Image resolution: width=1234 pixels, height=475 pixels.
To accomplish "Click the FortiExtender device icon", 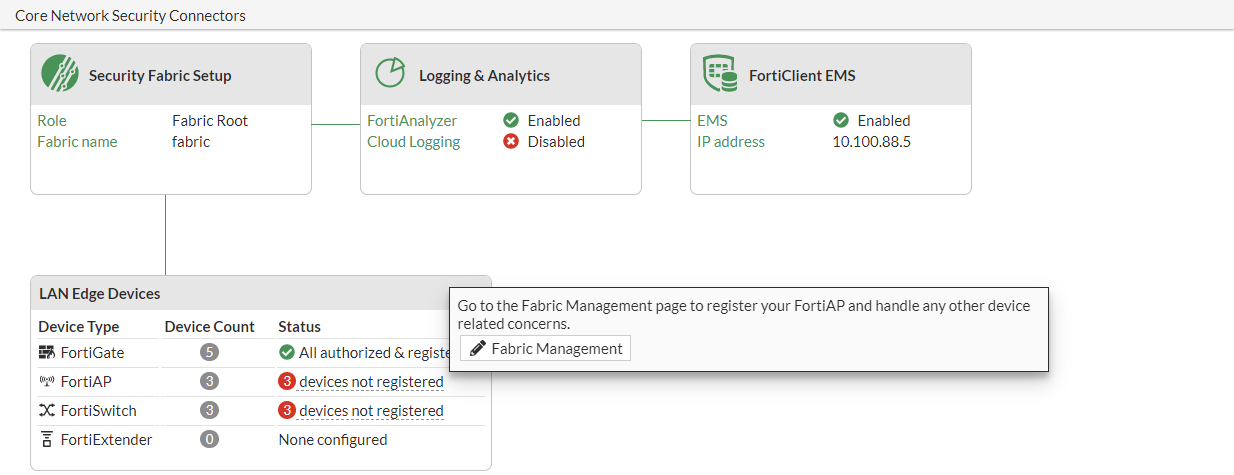I will pos(46,439).
